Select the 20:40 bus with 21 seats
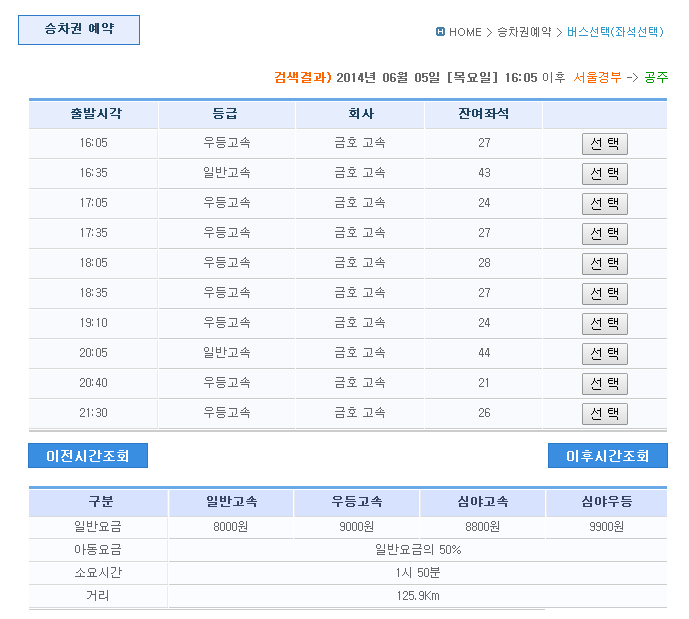This screenshot has width=689, height=619. [605, 384]
